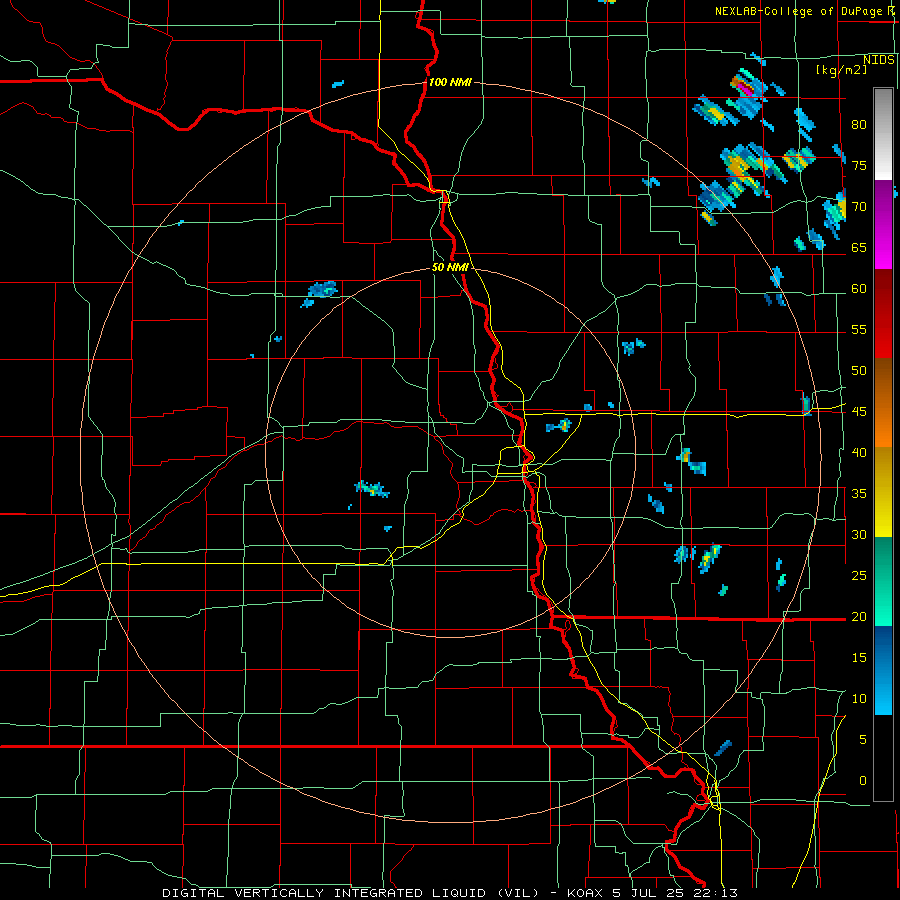Click the 'NIDS' label
900x900 pixels.
(879, 60)
